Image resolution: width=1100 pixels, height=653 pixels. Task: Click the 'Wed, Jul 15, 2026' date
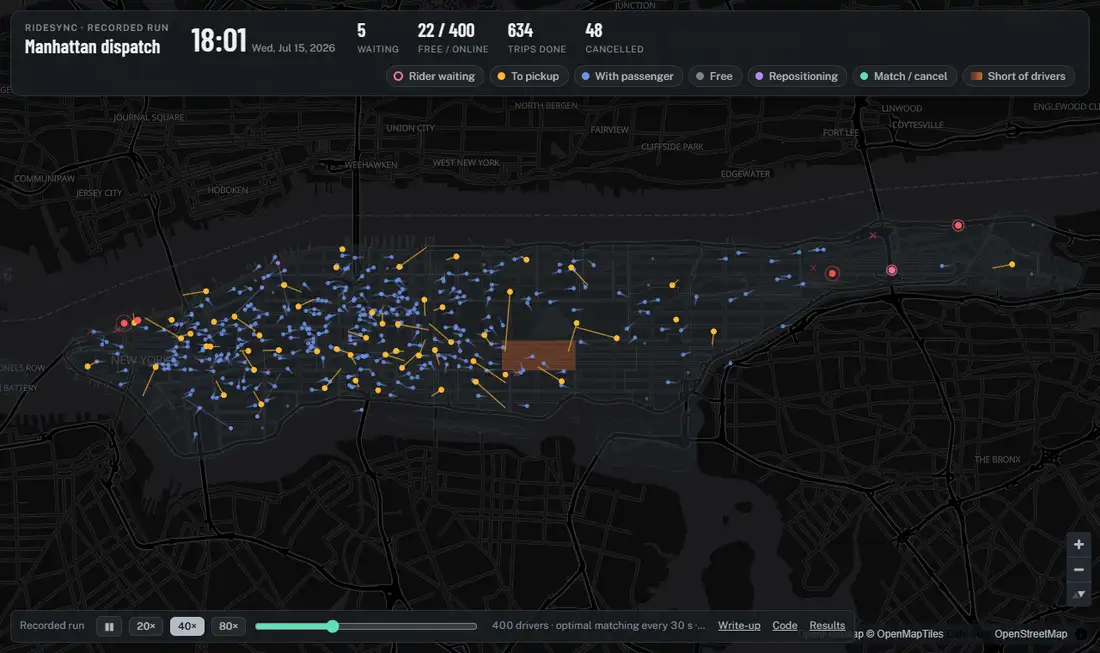click(x=293, y=48)
